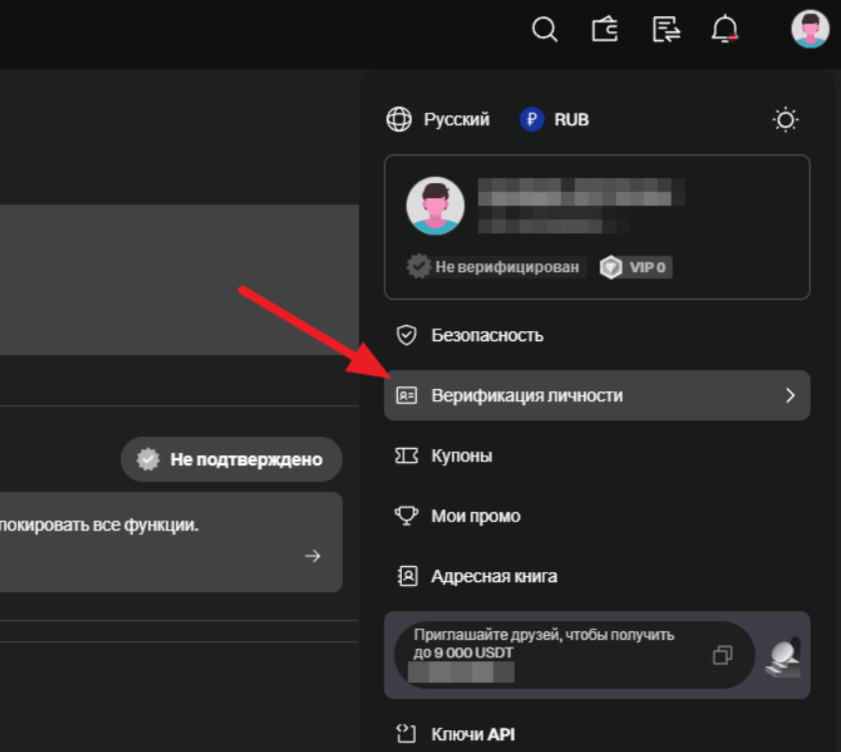Open notifications bell icon

724,30
